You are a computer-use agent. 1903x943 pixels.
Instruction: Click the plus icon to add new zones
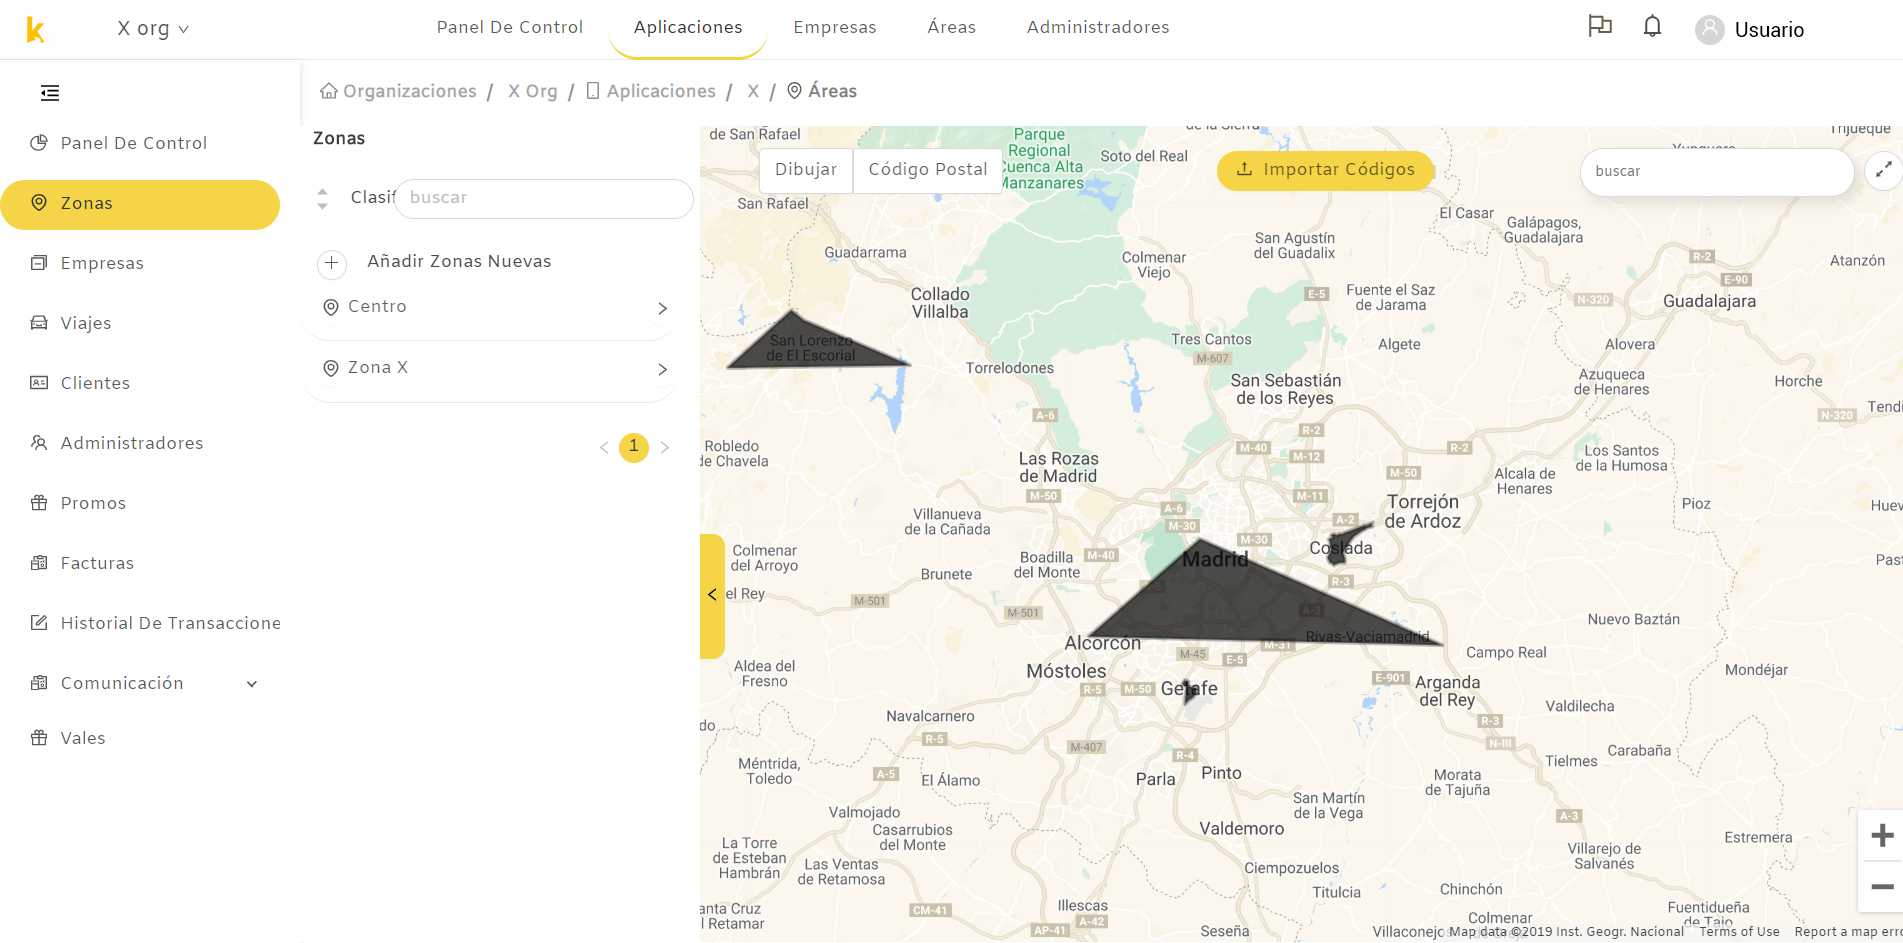click(x=332, y=263)
